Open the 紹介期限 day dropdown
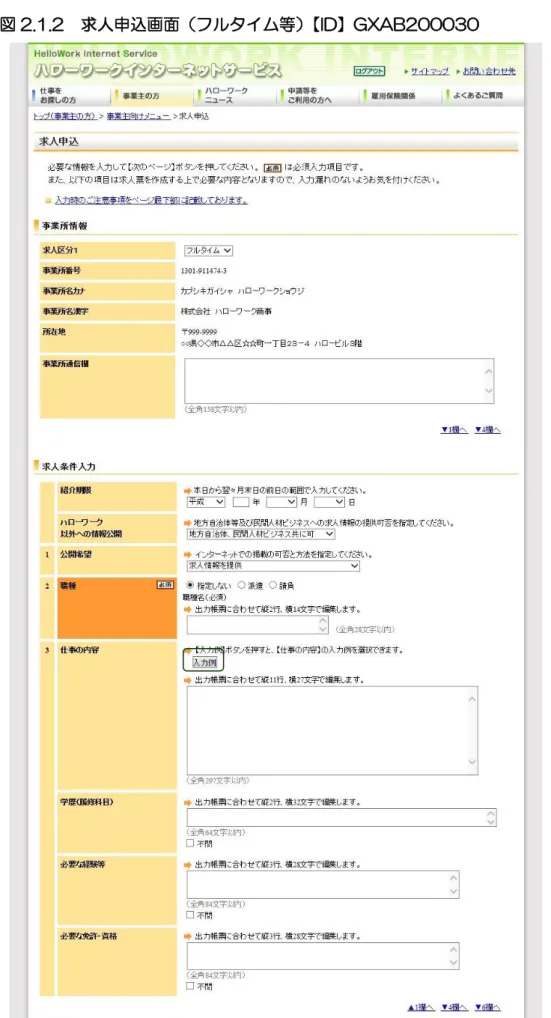Image resolution: width=551 pixels, height=1018 pixels. point(329,502)
